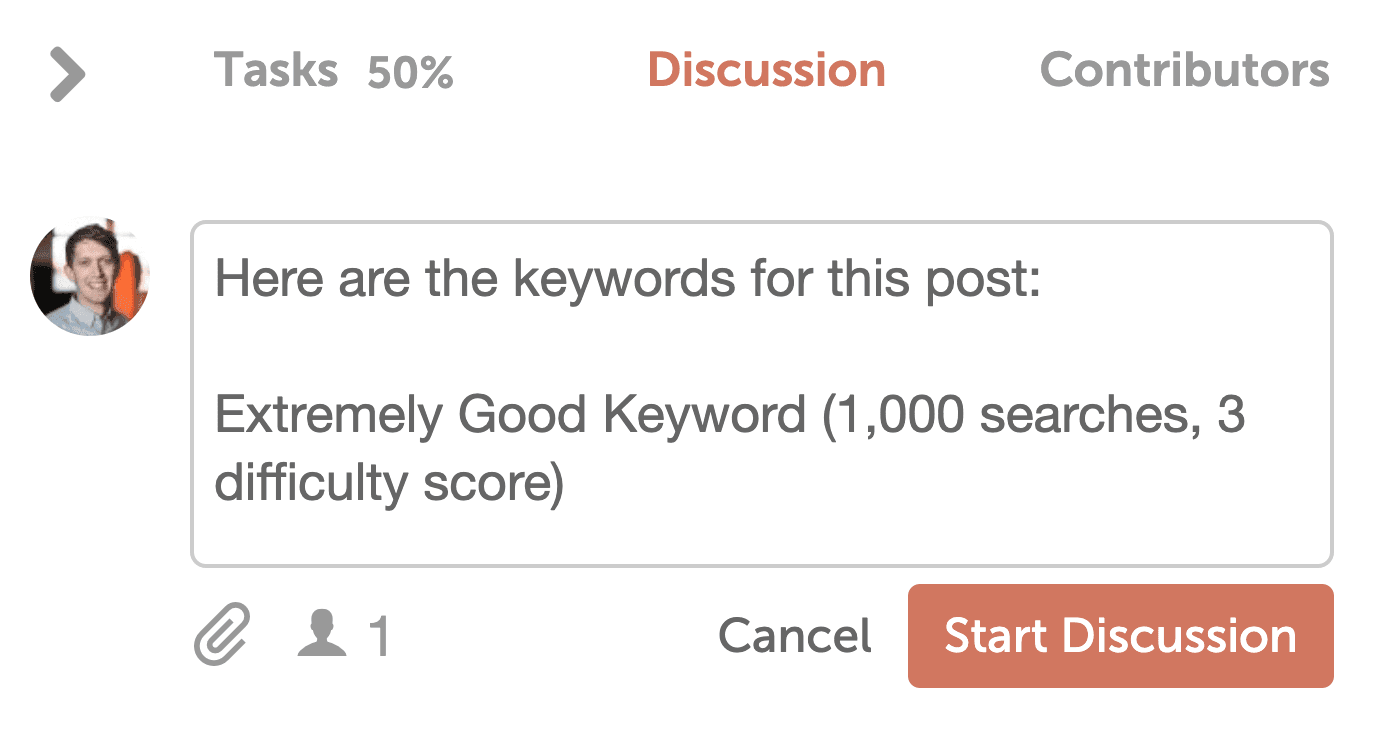1382x736 pixels.
Task: Click the Start Discussion button
Action: (x=1120, y=636)
